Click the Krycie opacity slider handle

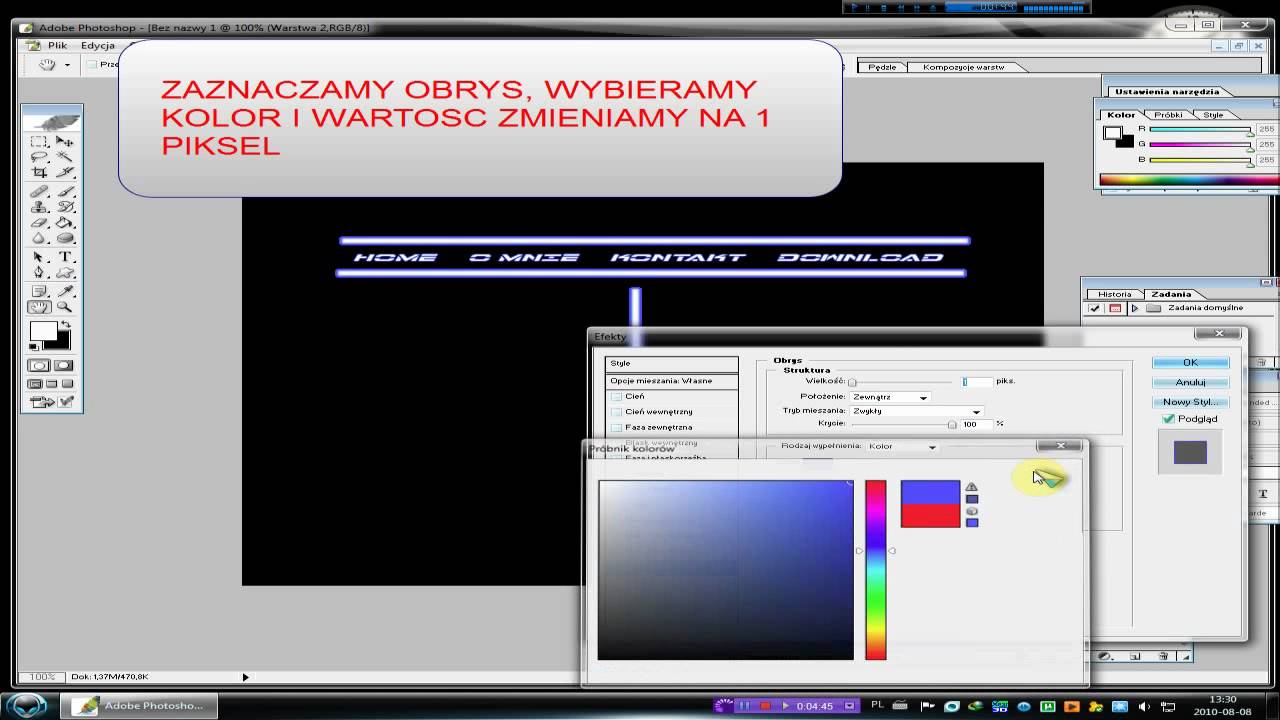pos(952,425)
